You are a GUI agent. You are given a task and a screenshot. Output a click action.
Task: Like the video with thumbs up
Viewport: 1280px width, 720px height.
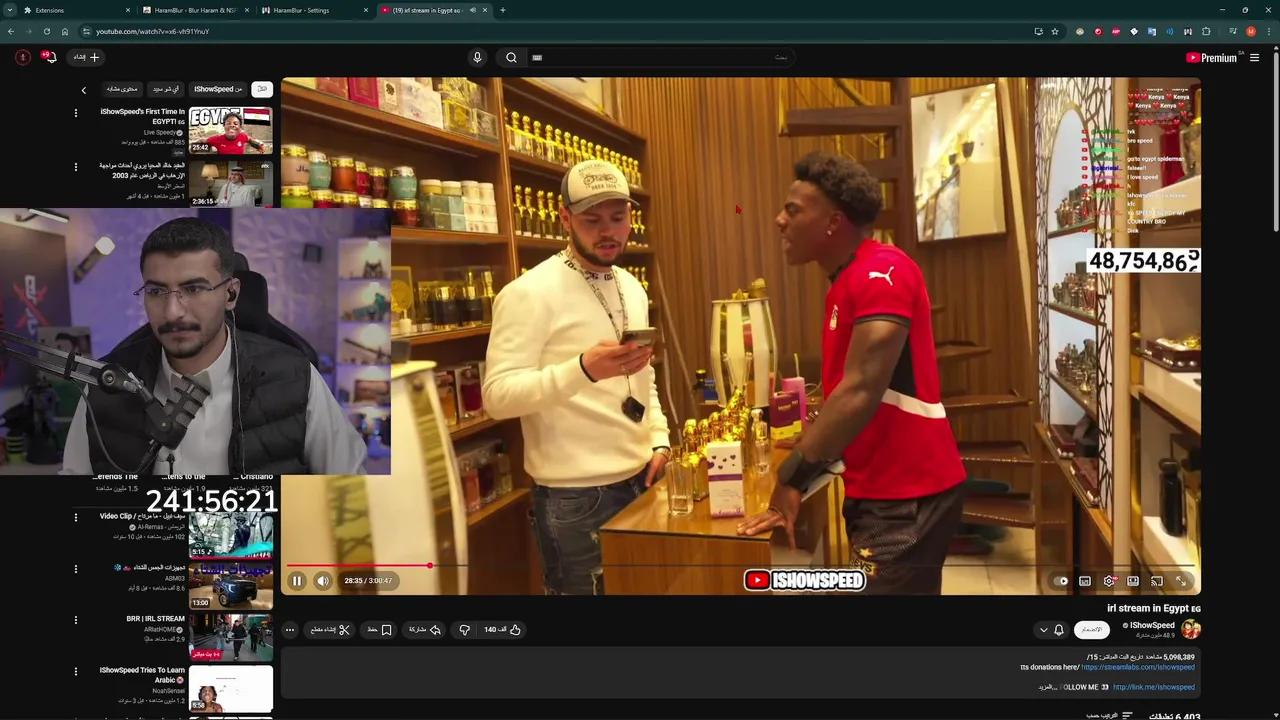tap(503, 630)
